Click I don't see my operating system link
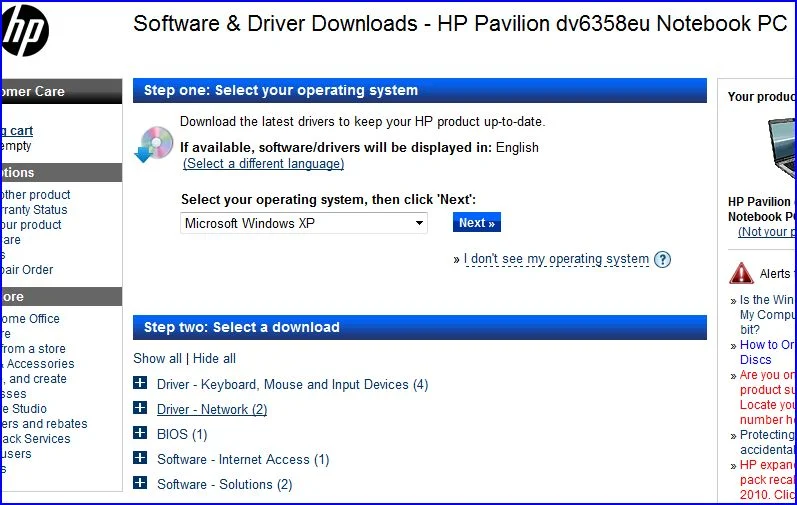797x505 pixels. (556, 259)
